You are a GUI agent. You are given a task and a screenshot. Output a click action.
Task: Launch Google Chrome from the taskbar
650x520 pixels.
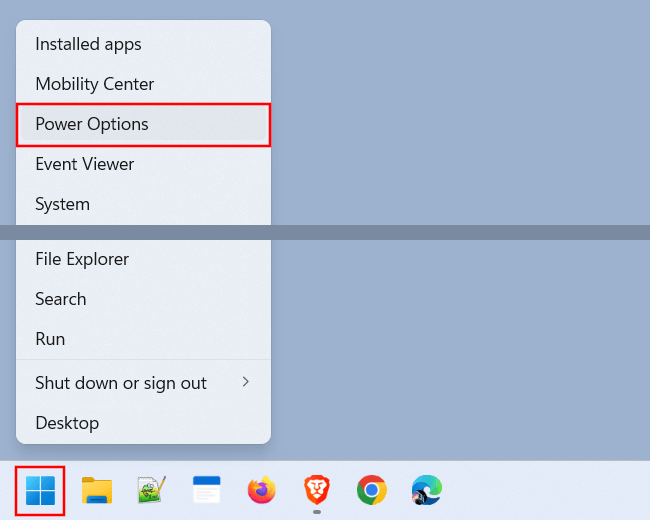pos(372,490)
